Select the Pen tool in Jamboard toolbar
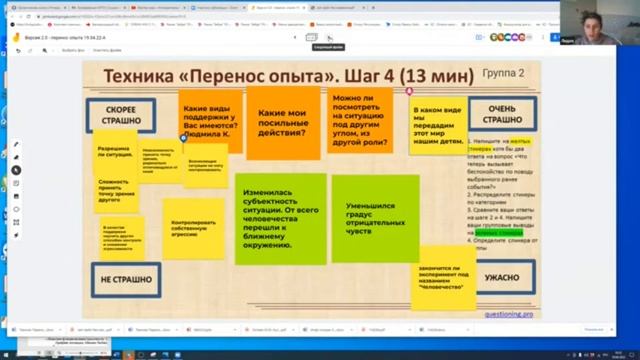The image size is (640, 360). (x=16, y=144)
